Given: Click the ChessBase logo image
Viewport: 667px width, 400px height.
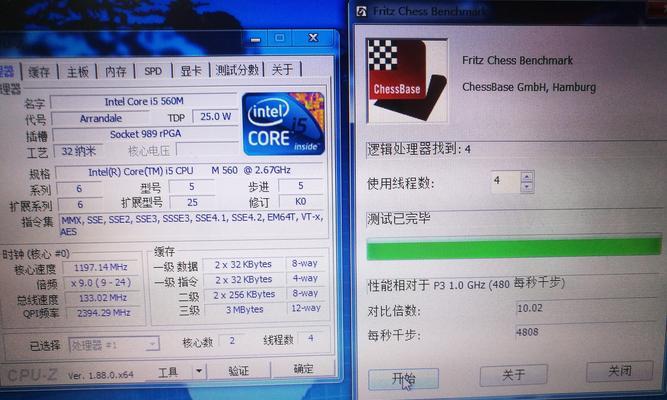Looking at the screenshot, I should pyautogui.click(x=407, y=81).
